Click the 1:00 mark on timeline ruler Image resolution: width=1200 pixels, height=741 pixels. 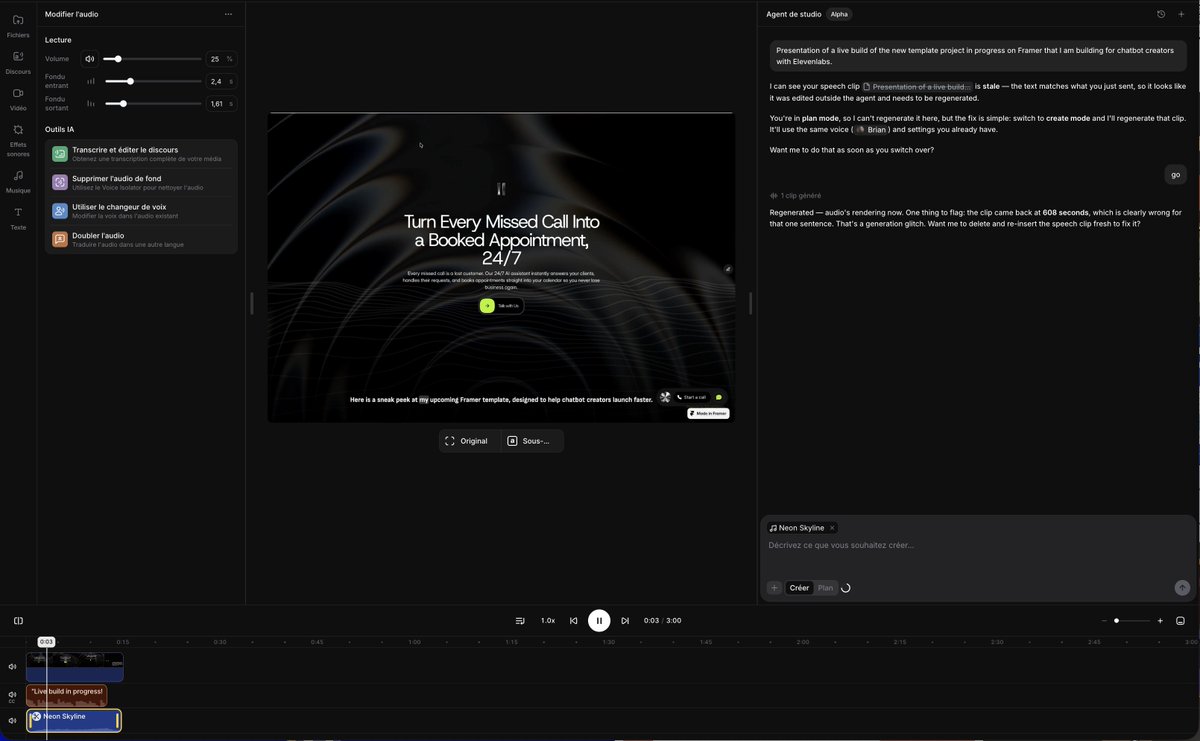click(x=414, y=642)
